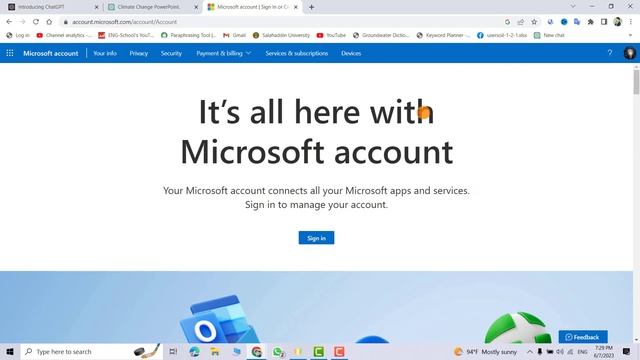The image size is (640, 360).
Task: Close the Introducing ChatGPT tab
Action: click(96, 7)
